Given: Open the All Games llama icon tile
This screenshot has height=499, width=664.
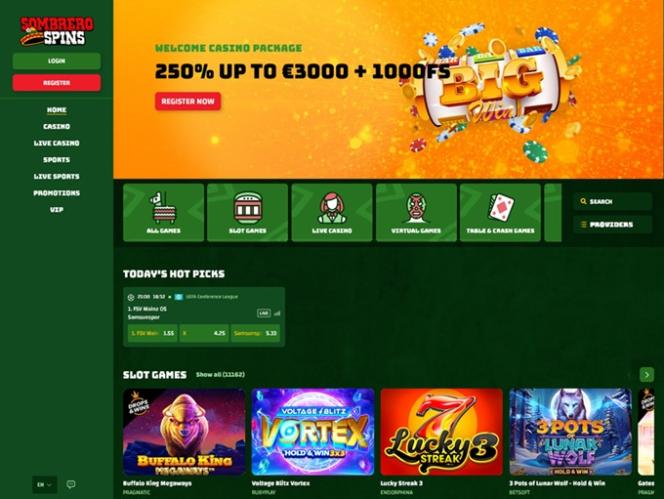Looking at the screenshot, I should click(x=163, y=212).
